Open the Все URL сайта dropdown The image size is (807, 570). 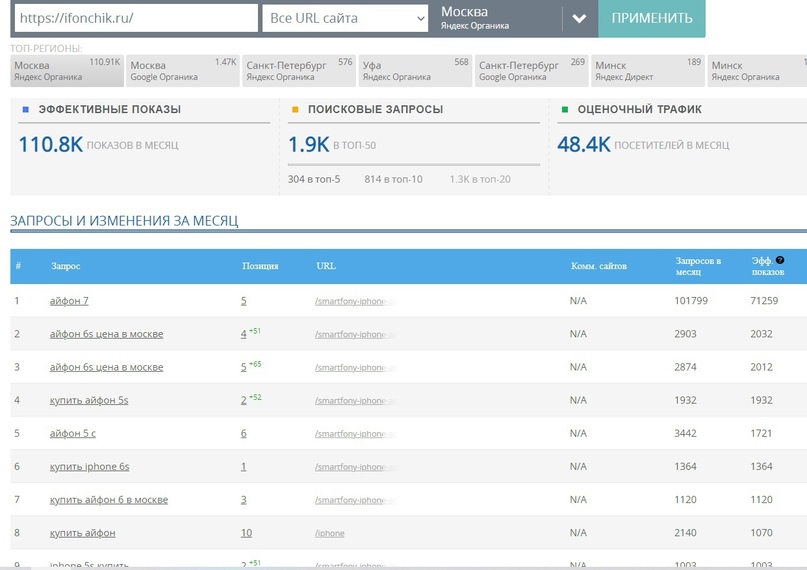tap(345, 18)
